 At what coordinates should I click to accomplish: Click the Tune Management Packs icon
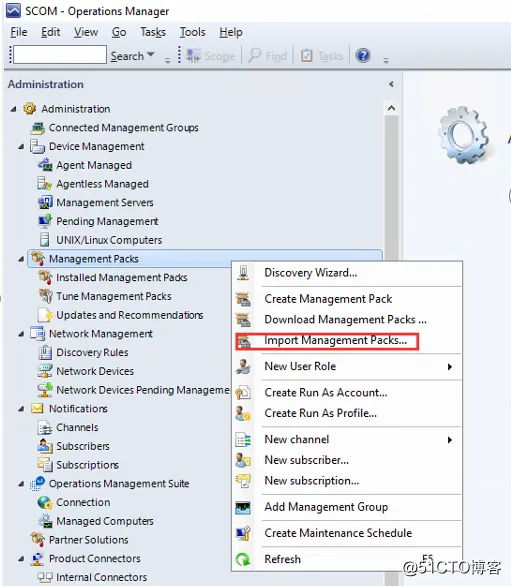(46, 296)
